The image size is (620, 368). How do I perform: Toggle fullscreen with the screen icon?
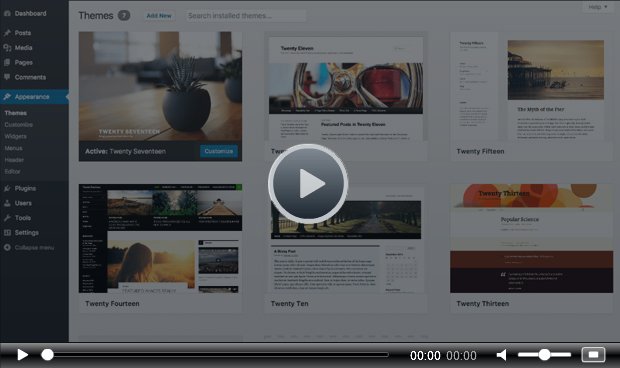[x=593, y=355]
